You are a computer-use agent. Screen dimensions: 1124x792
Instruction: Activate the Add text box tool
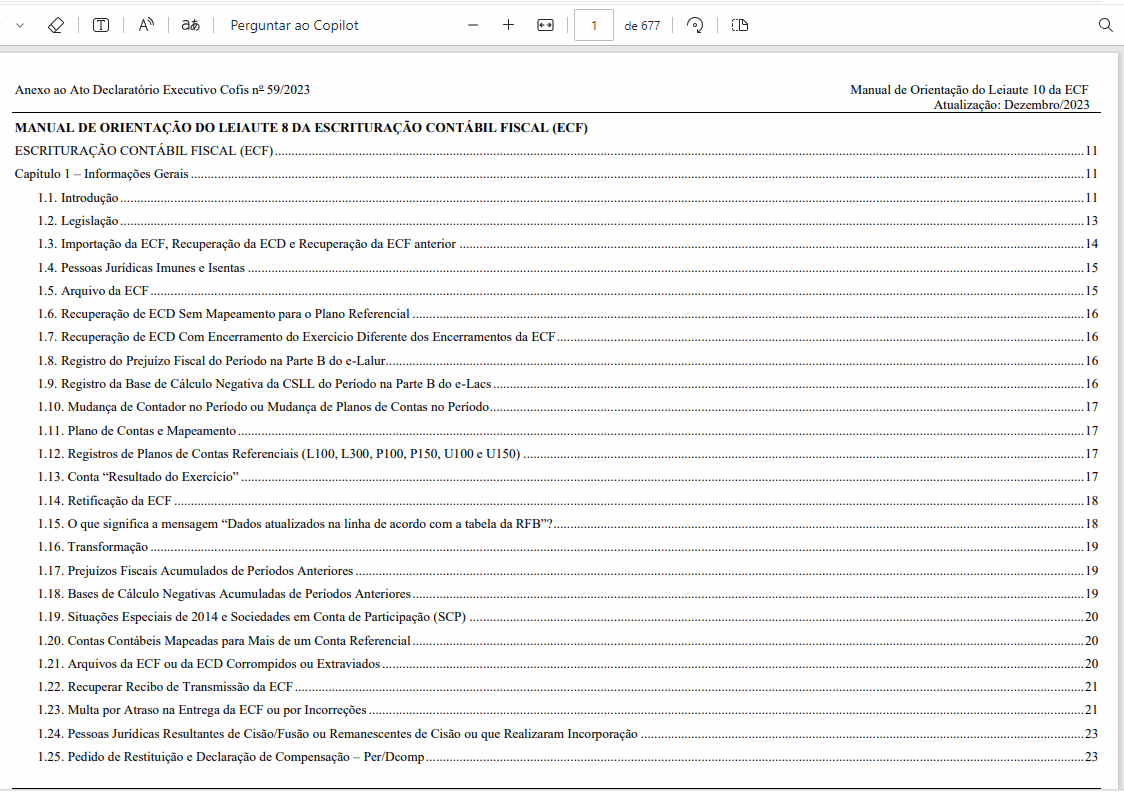101,25
